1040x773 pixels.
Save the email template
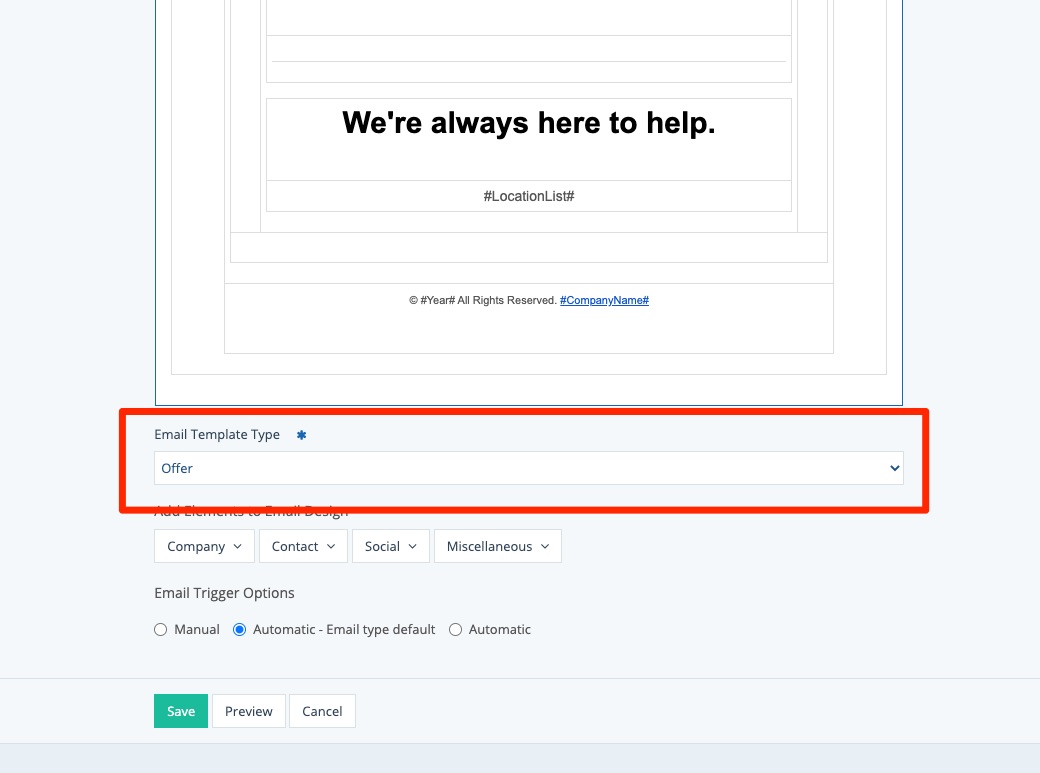click(x=181, y=711)
